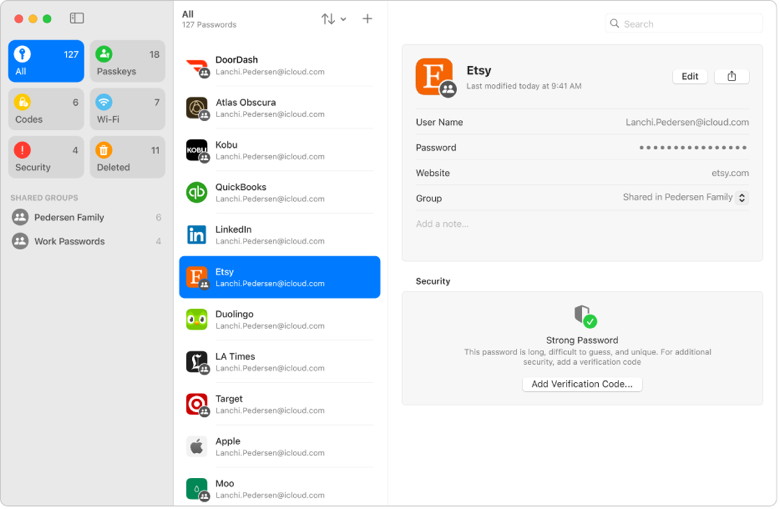Open the Codes category

pos(46,109)
